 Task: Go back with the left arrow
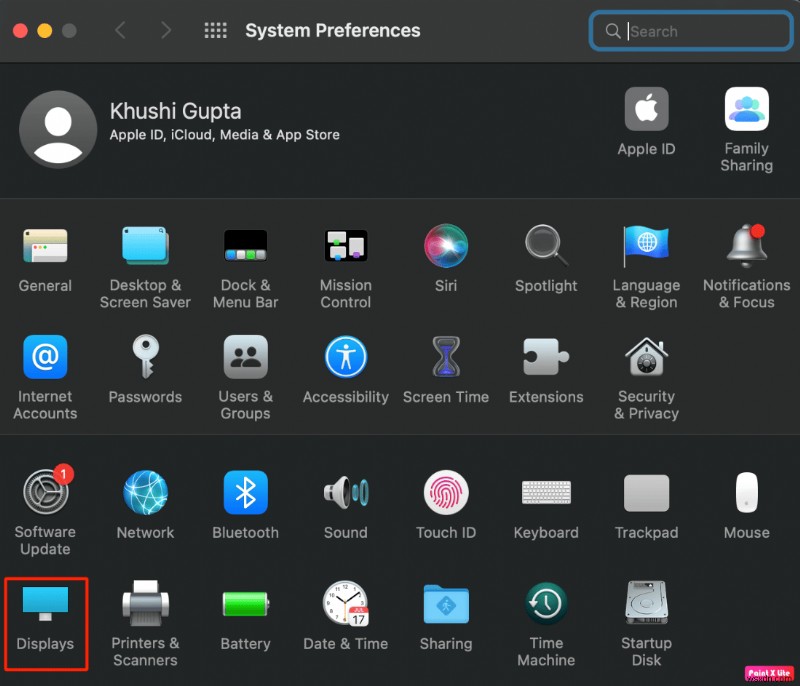click(x=120, y=31)
